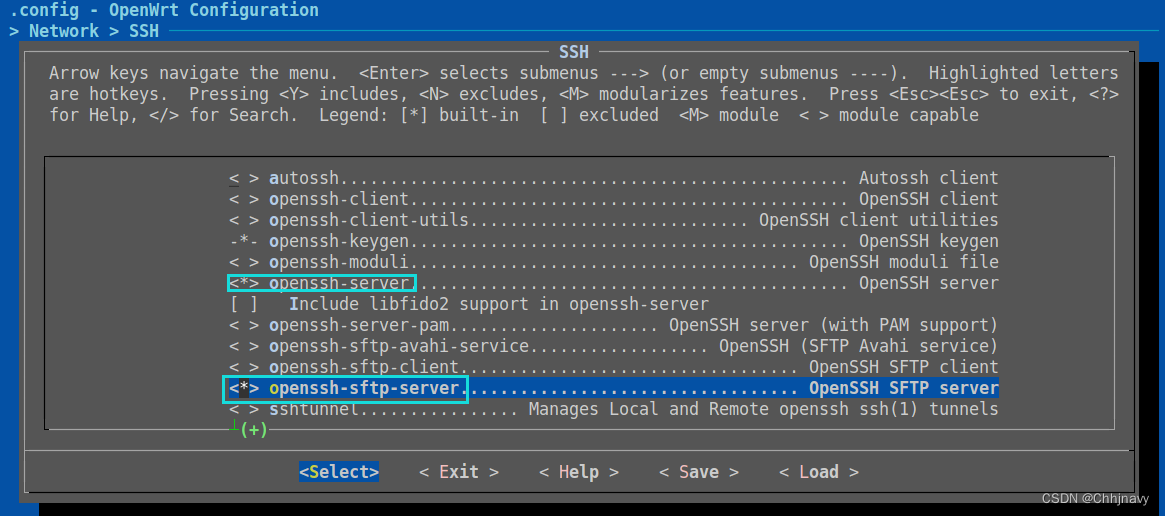Select the openssh-sftp-server package name
Viewport: 1165px width, 516px height.
click(364, 388)
